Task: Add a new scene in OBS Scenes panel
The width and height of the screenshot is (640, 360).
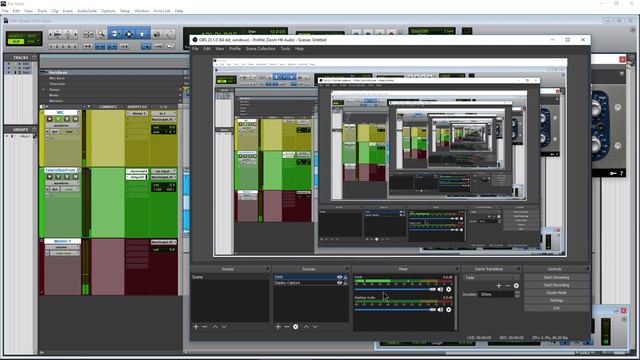Action: (x=196, y=327)
